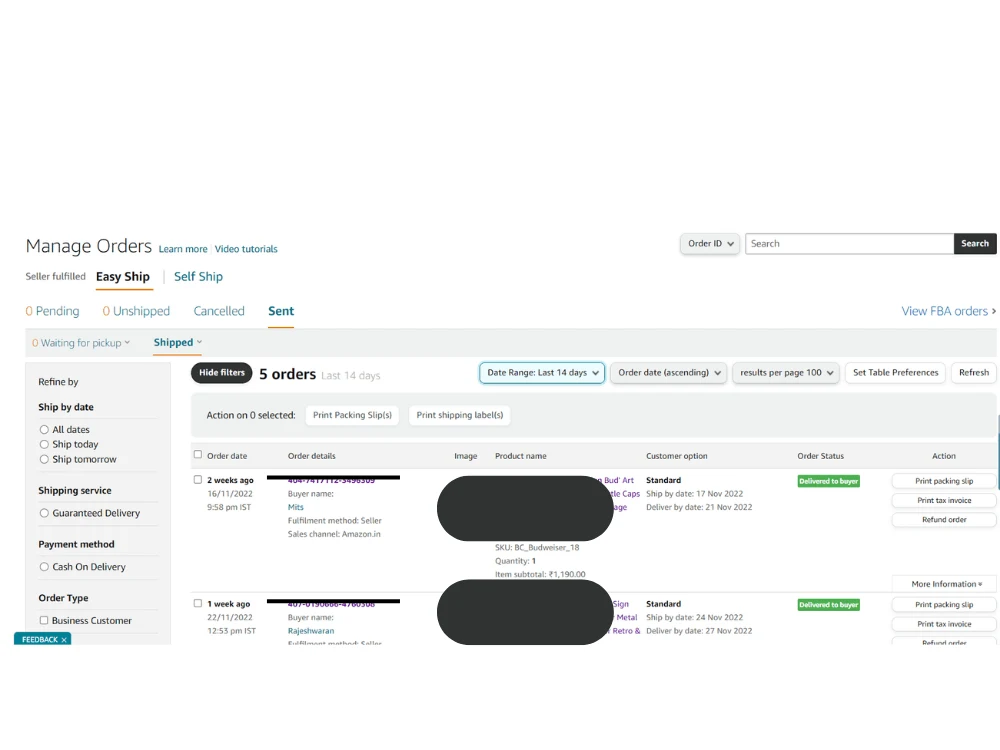Click the Delivered to buyer badge, second order

coord(828,605)
